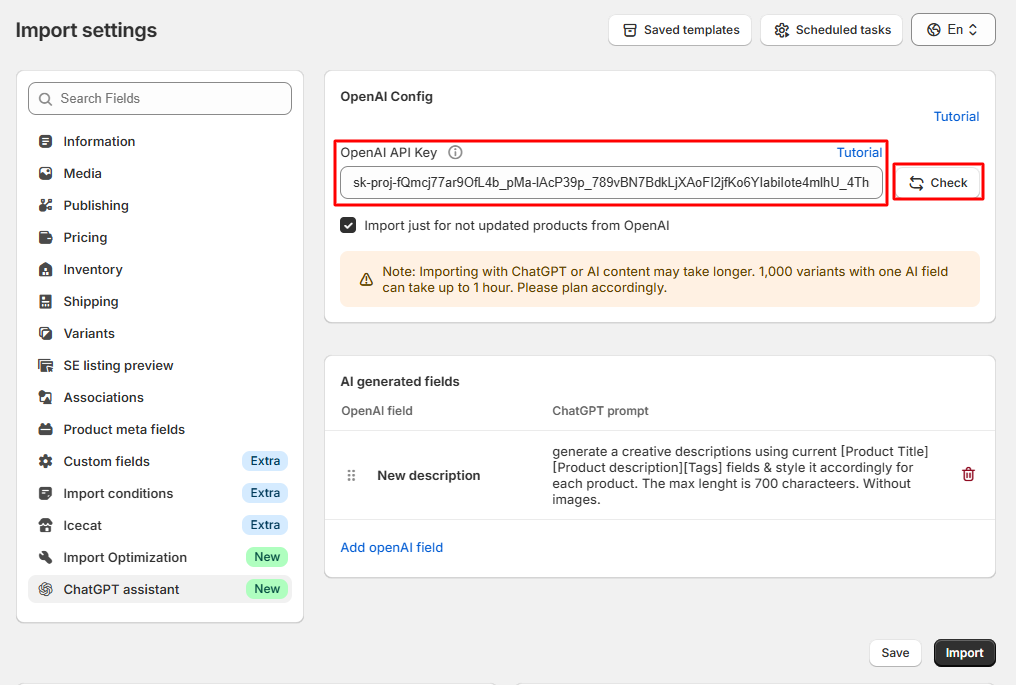Click the ChatGPT assistant logo icon
The width and height of the screenshot is (1016, 685).
click(x=45, y=589)
